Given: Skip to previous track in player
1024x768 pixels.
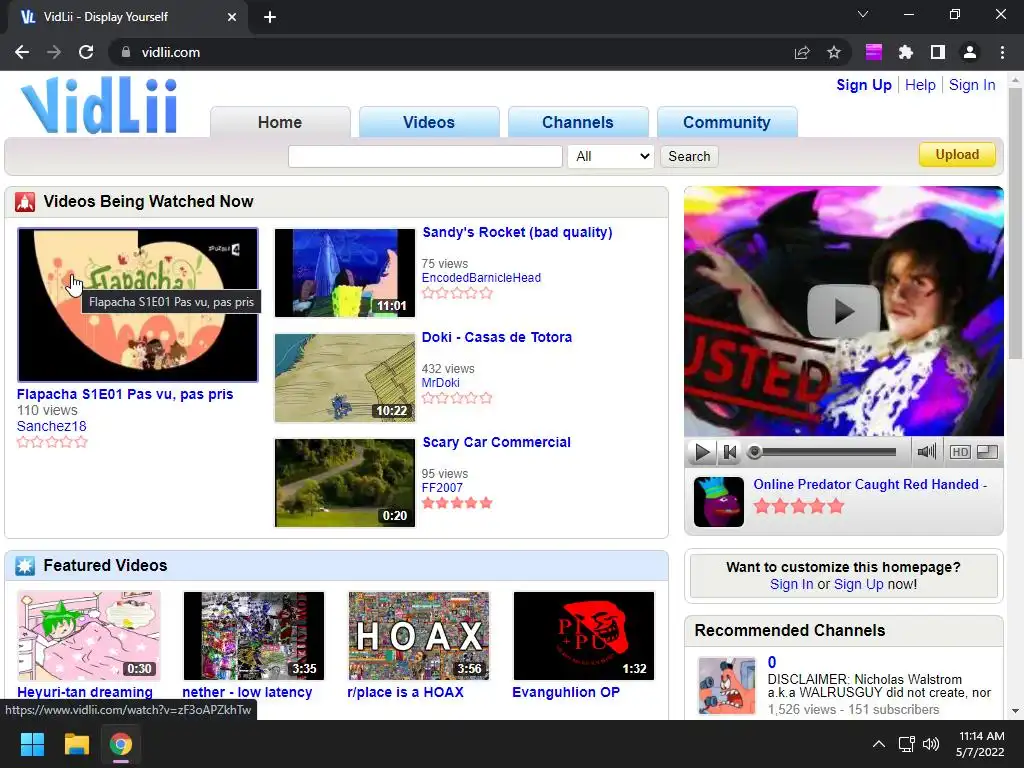Looking at the screenshot, I should [729, 452].
